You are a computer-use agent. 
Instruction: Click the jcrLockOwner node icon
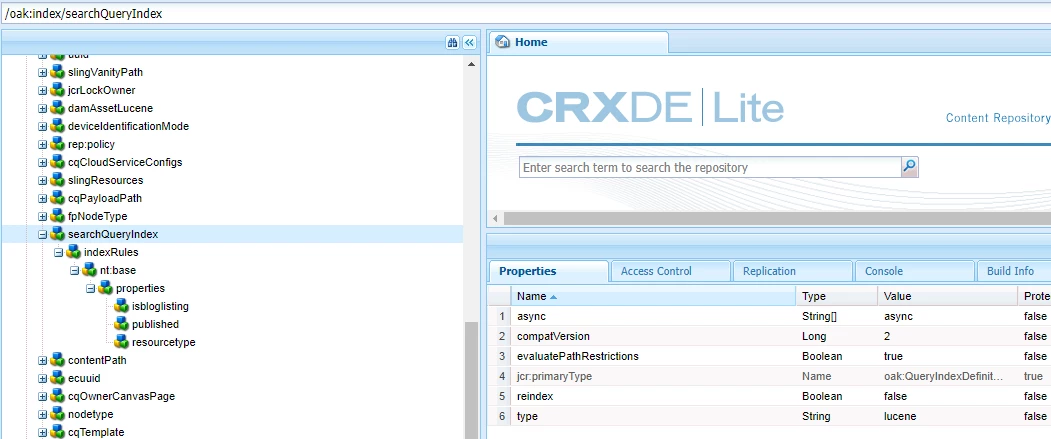[x=57, y=90]
